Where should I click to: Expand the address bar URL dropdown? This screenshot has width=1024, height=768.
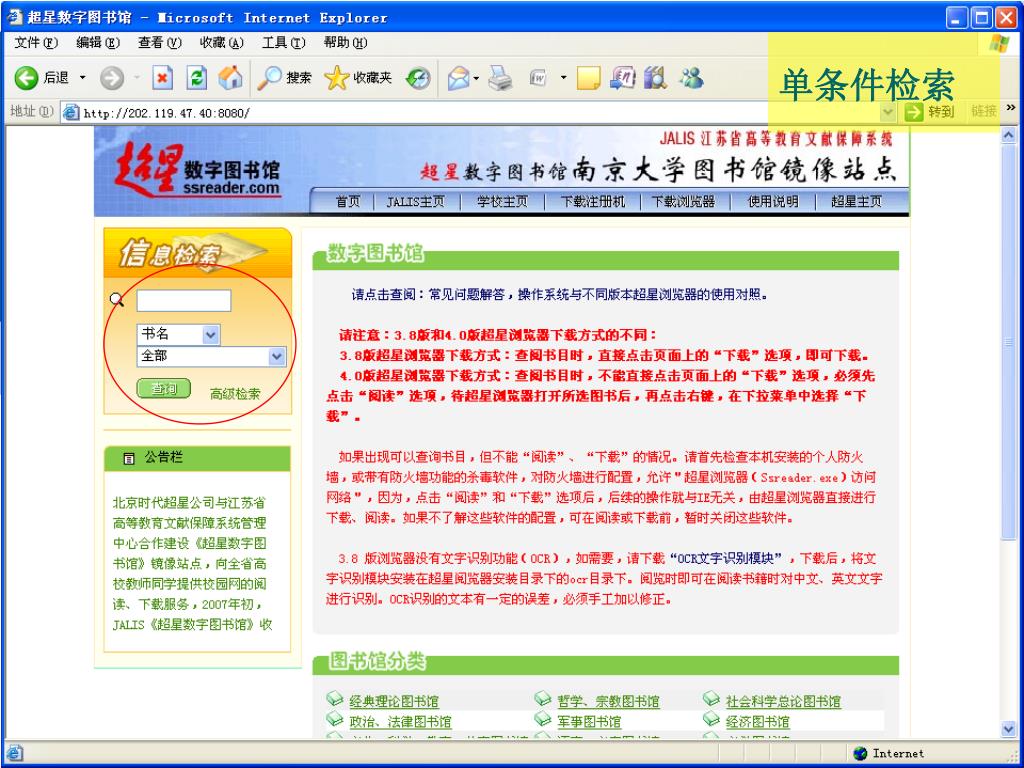pyautogui.click(x=888, y=112)
